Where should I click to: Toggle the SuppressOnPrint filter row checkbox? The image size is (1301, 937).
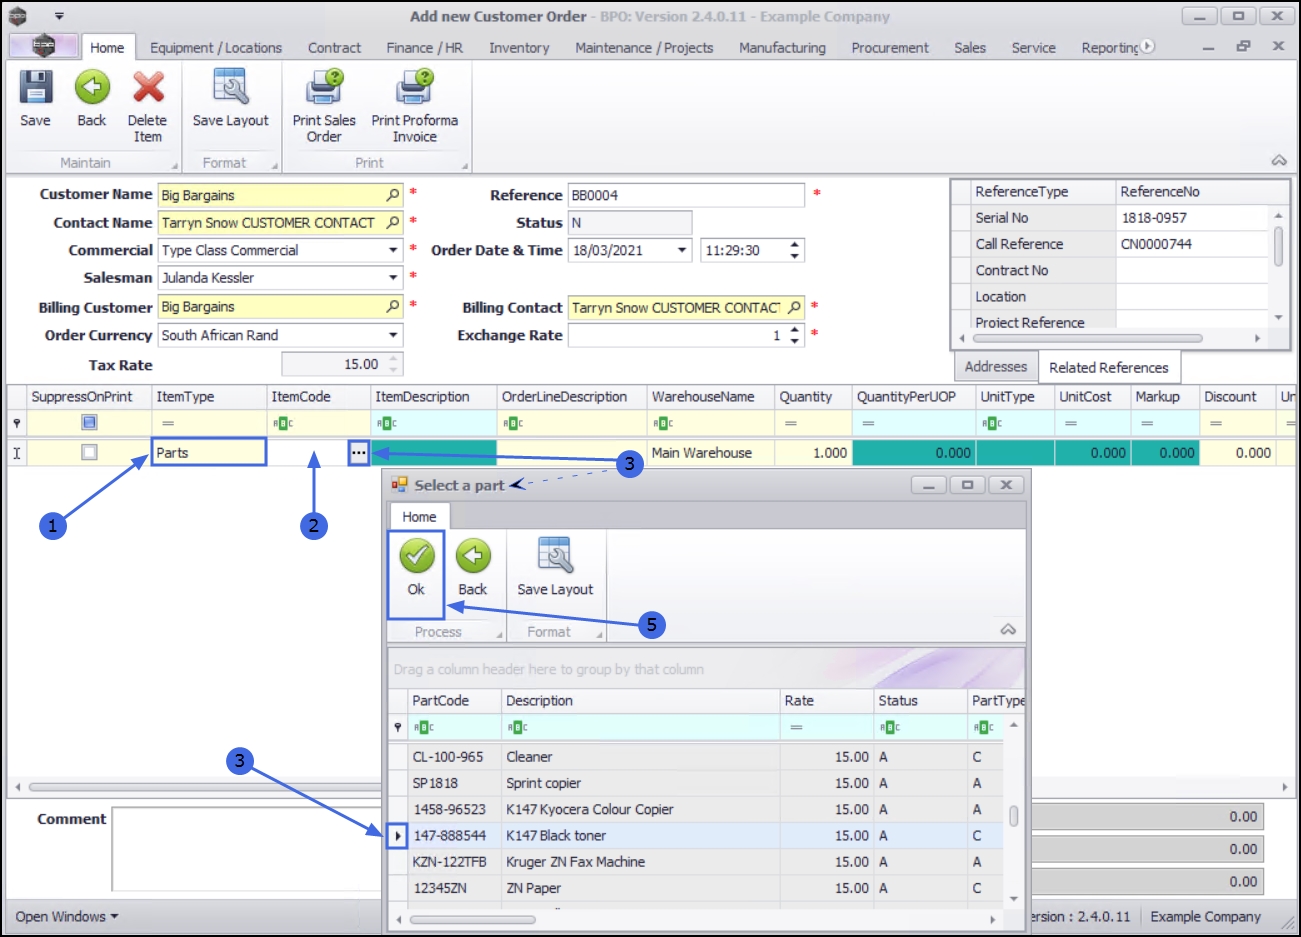pos(89,422)
